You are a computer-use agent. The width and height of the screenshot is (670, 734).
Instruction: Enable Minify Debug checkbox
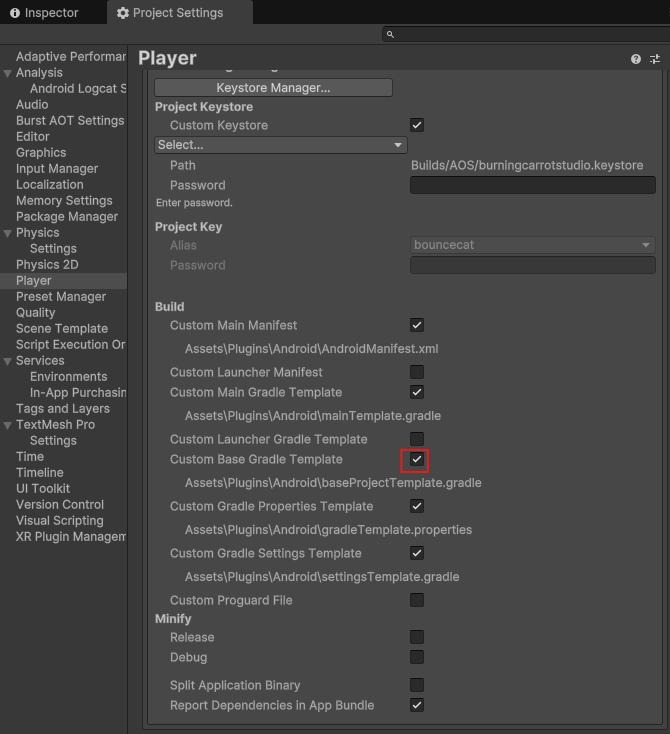point(417,657)
